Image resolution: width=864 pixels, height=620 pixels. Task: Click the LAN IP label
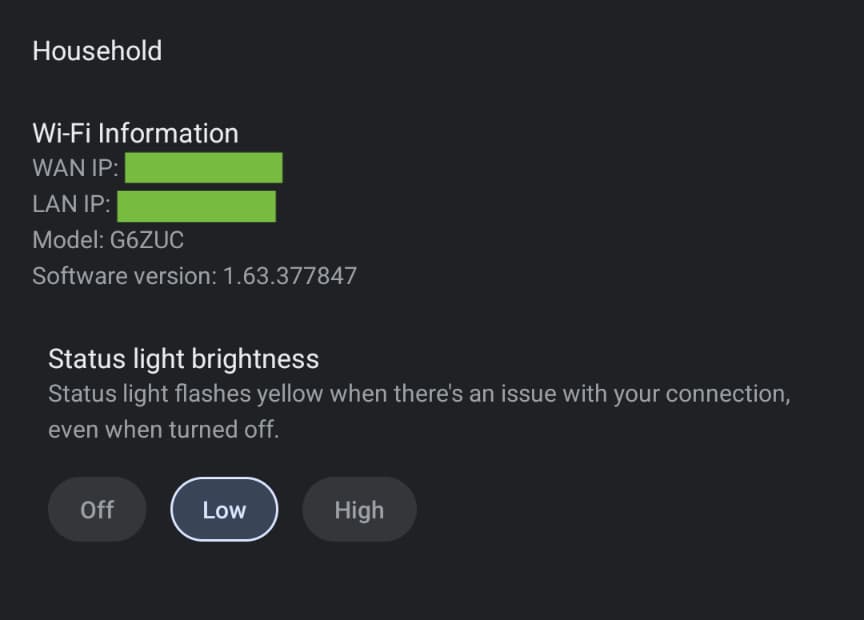[x=71, y=205]
